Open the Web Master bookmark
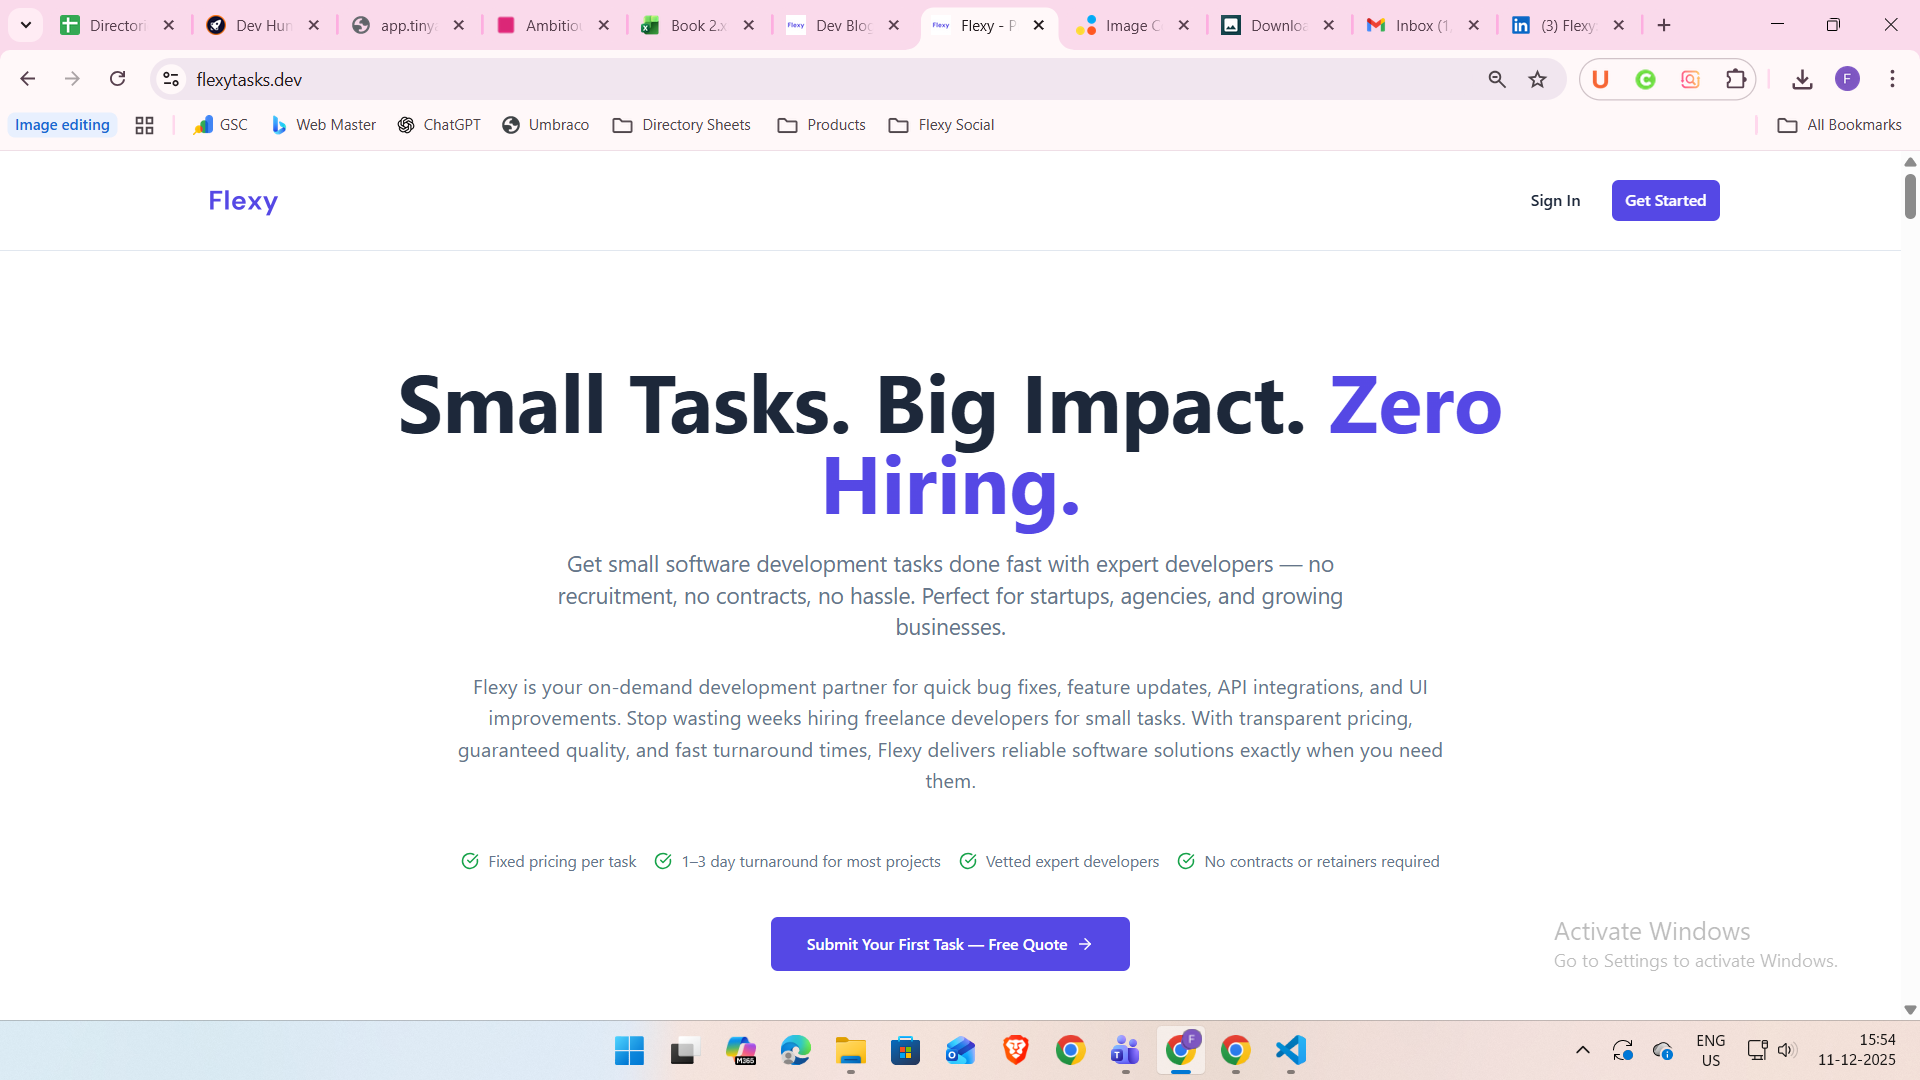Viewport: 1920px width, 1080px height. click(323, 125)
